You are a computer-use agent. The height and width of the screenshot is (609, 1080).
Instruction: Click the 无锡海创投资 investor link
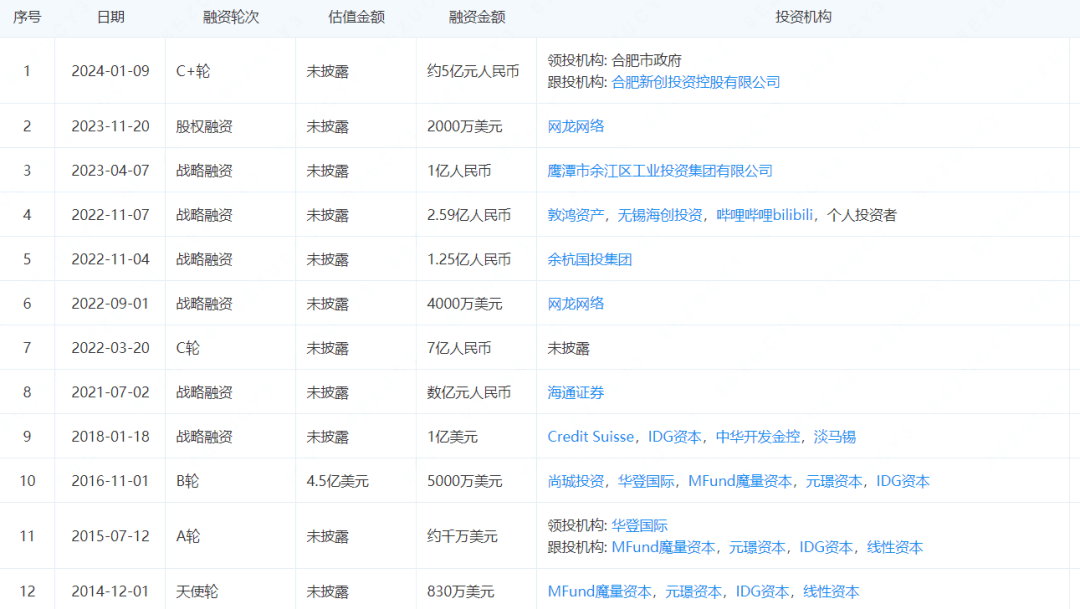point(660,215)
